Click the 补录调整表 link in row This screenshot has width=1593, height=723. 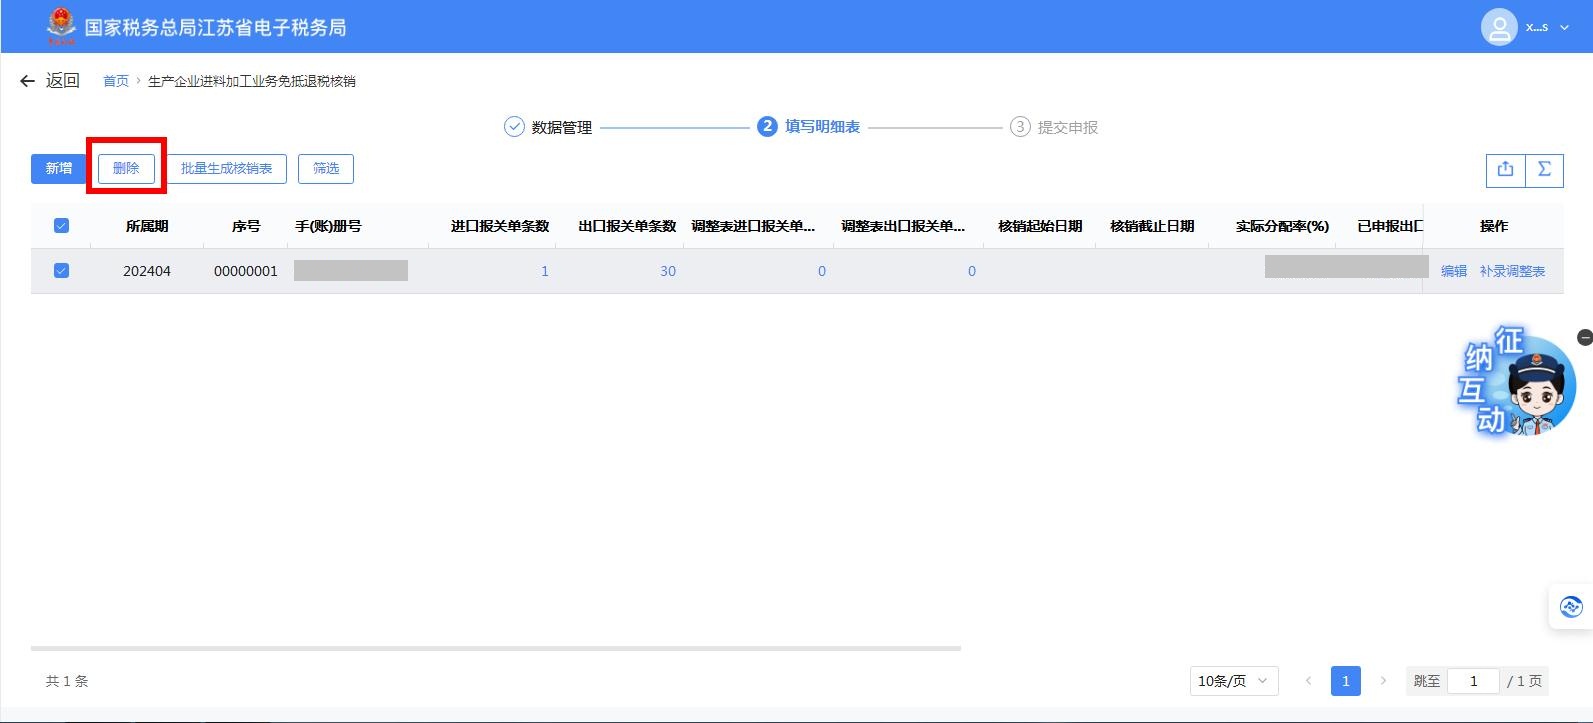1512,271
